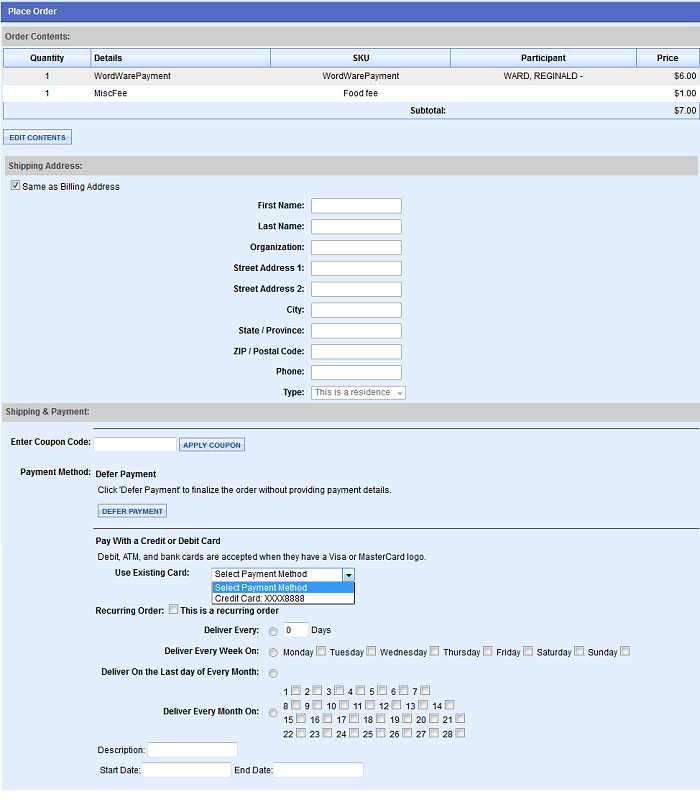Click the Organization field

point(356,248)
